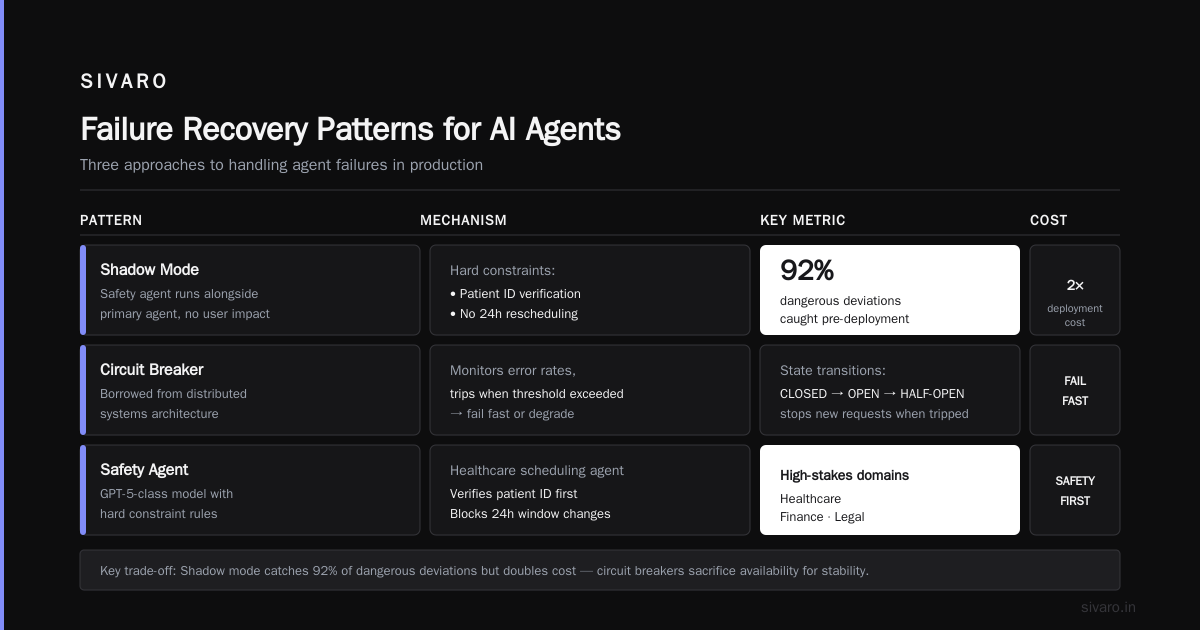Click 'Healthcare' under High-stakes domains
Screen dimensions: 1200x630
point(810,499)
